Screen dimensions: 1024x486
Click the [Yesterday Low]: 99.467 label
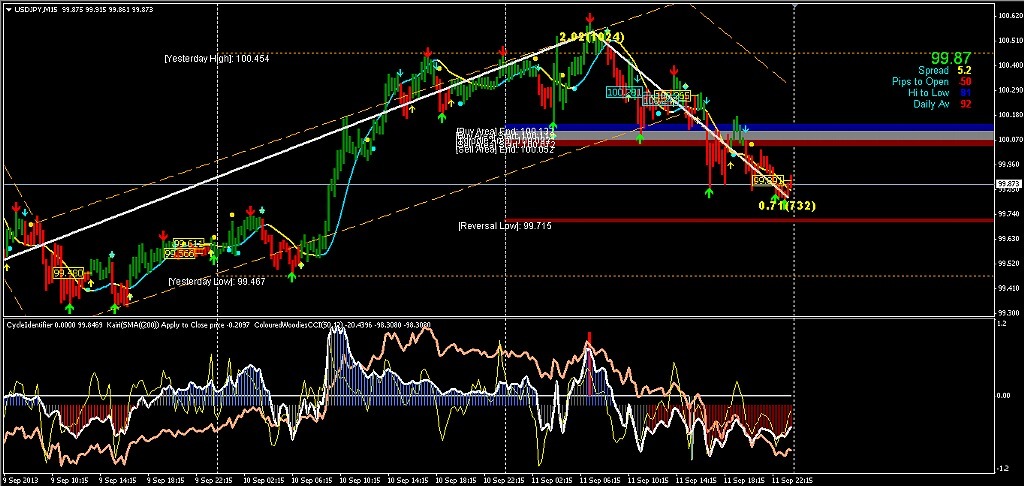click(217, 282)
